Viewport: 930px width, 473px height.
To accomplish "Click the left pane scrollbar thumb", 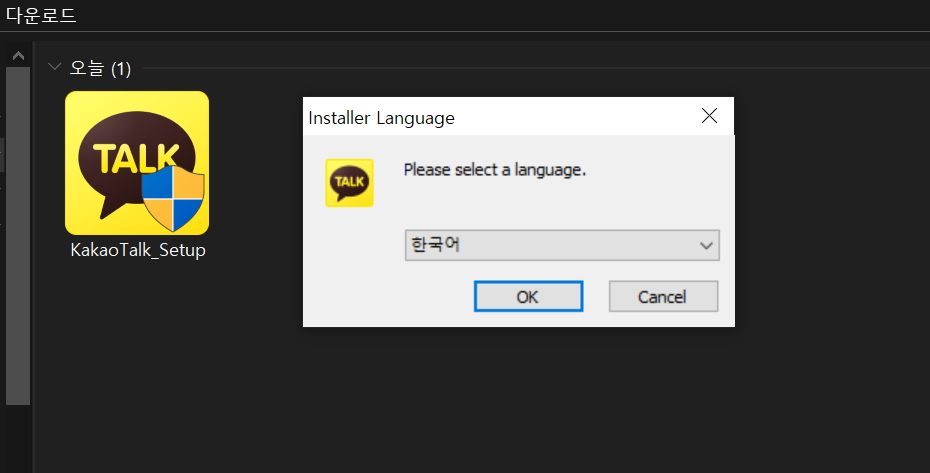I will pyautogui.click(x=18, y=236).
